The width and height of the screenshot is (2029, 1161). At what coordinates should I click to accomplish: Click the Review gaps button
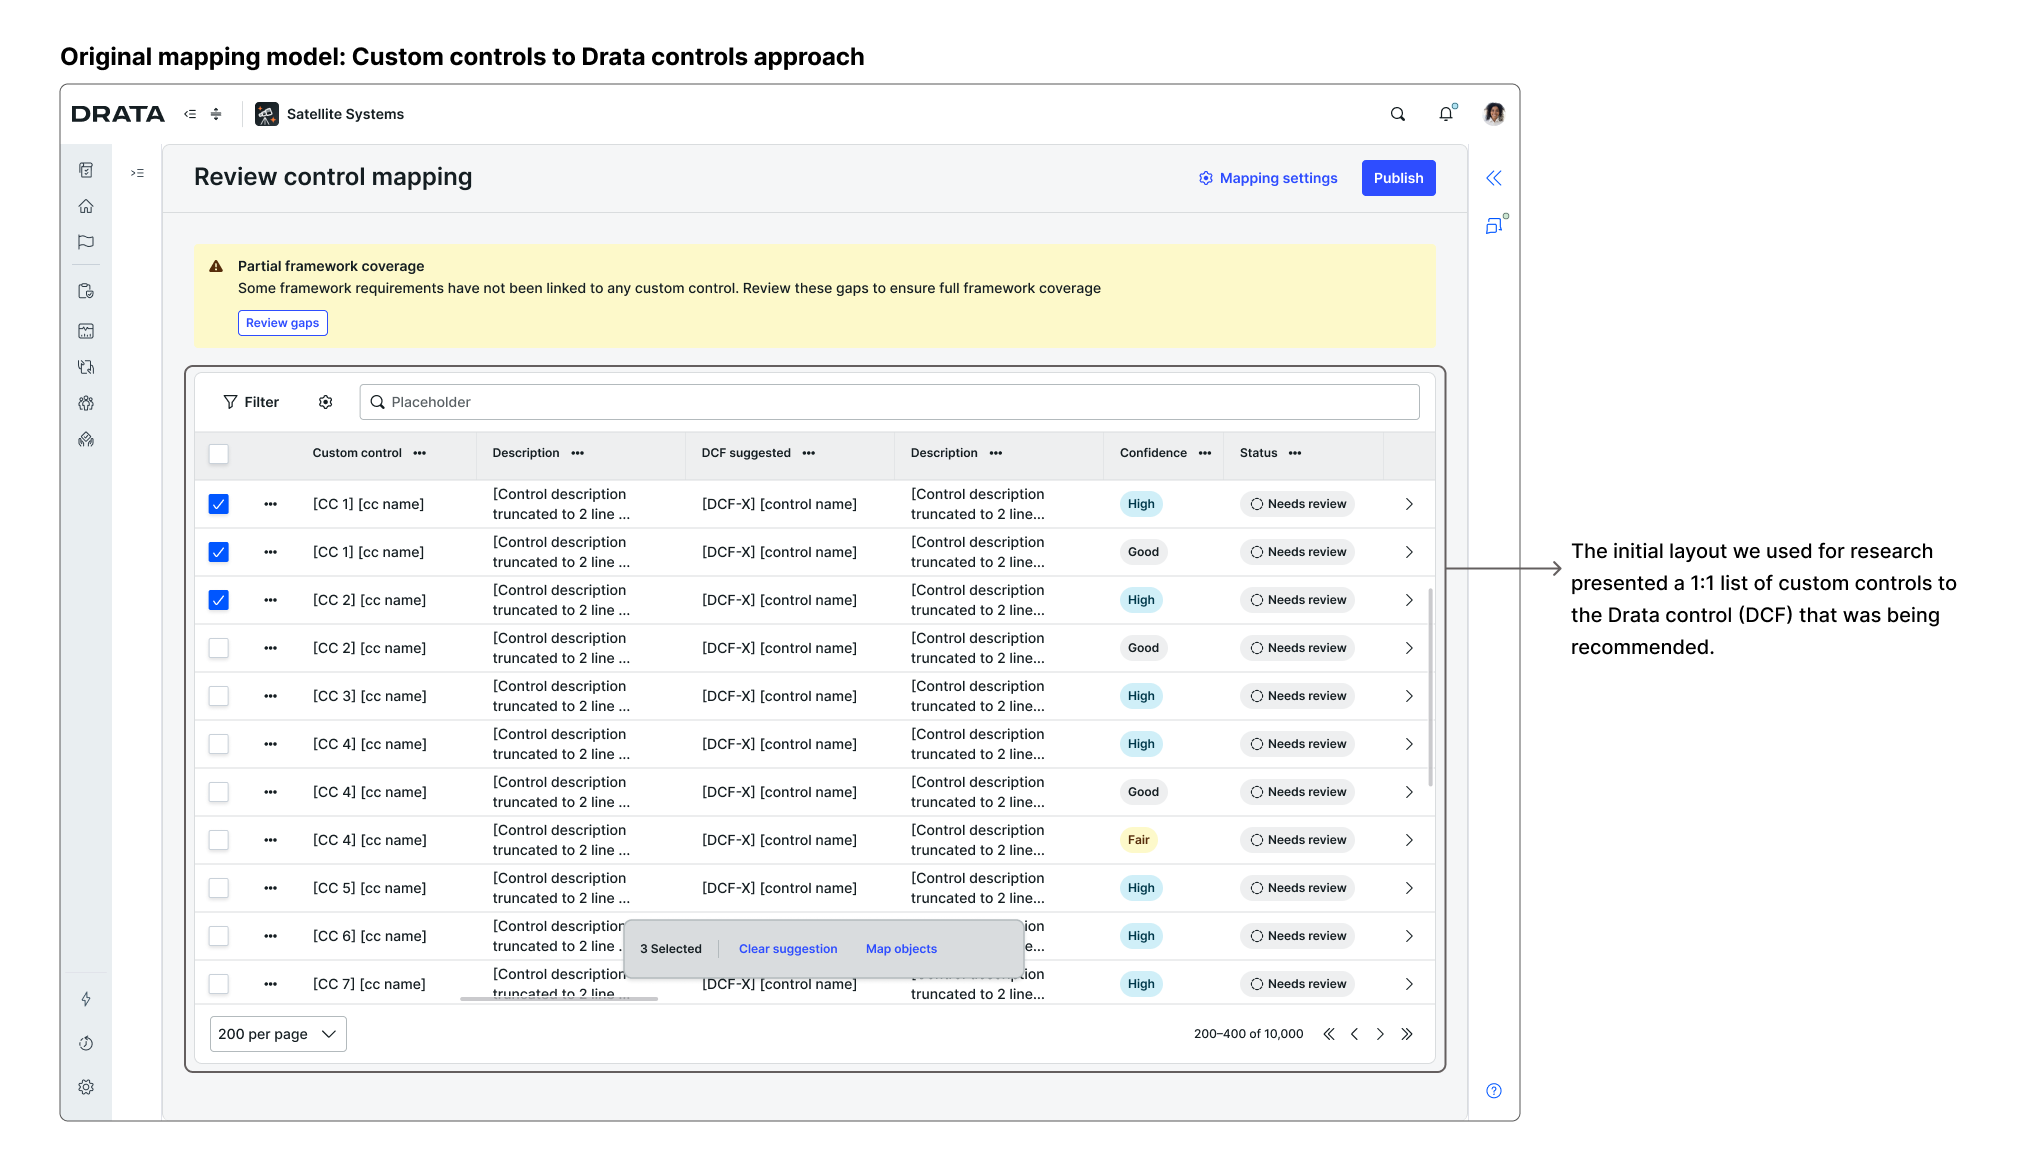coord(283,323)
